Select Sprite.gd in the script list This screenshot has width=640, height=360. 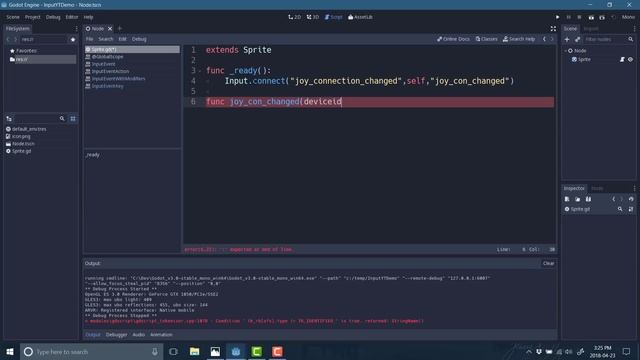132,49
